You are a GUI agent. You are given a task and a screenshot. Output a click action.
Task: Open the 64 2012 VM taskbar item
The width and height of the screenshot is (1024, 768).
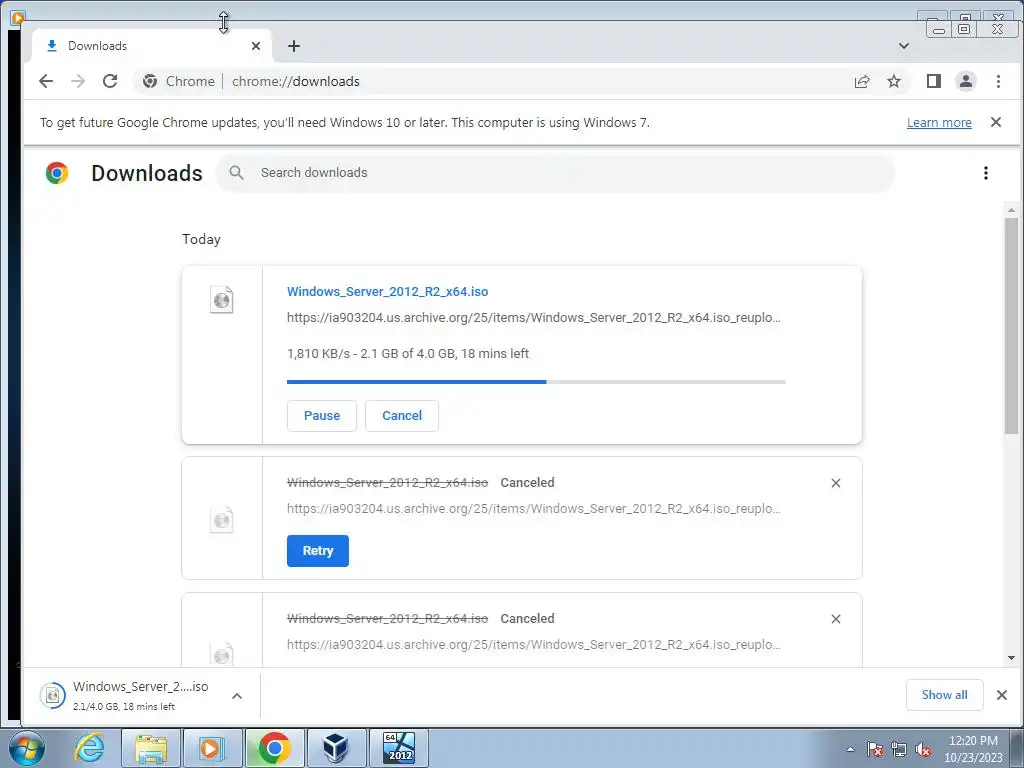pos(399,748)
